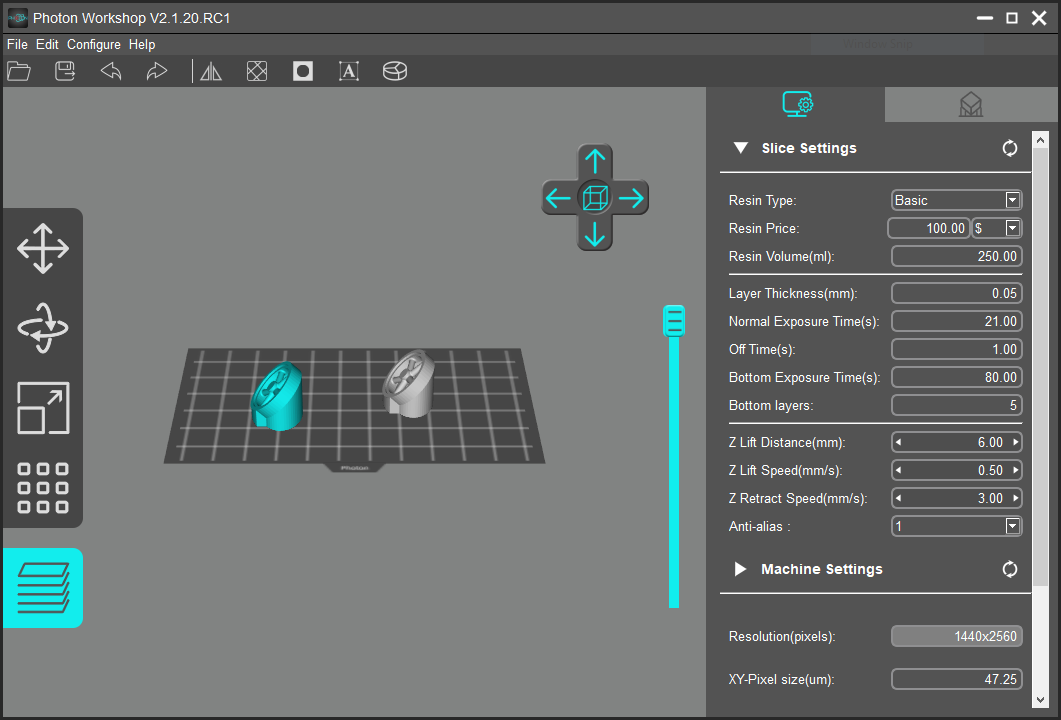1061x720 pixels.
Task: Open the Configure menu
Action: (x=93, y=44)
